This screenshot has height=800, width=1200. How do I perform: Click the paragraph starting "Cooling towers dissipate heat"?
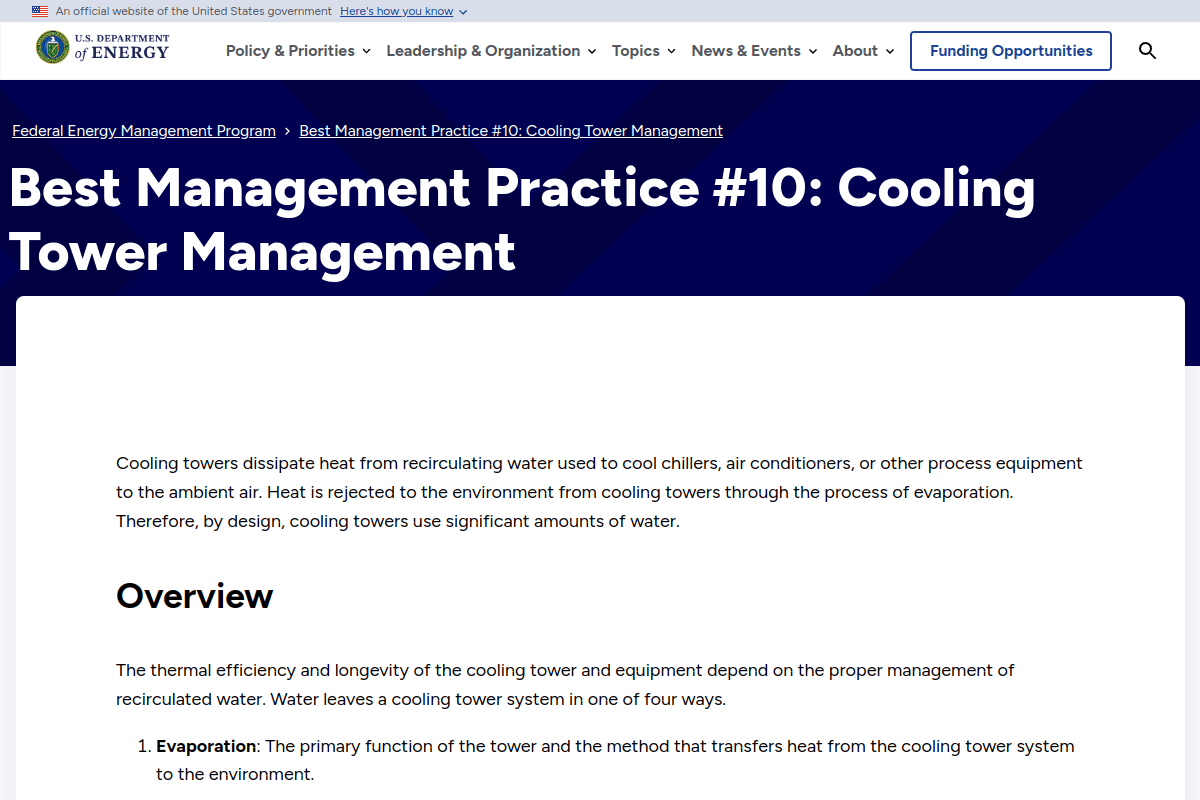pos(600,492)
